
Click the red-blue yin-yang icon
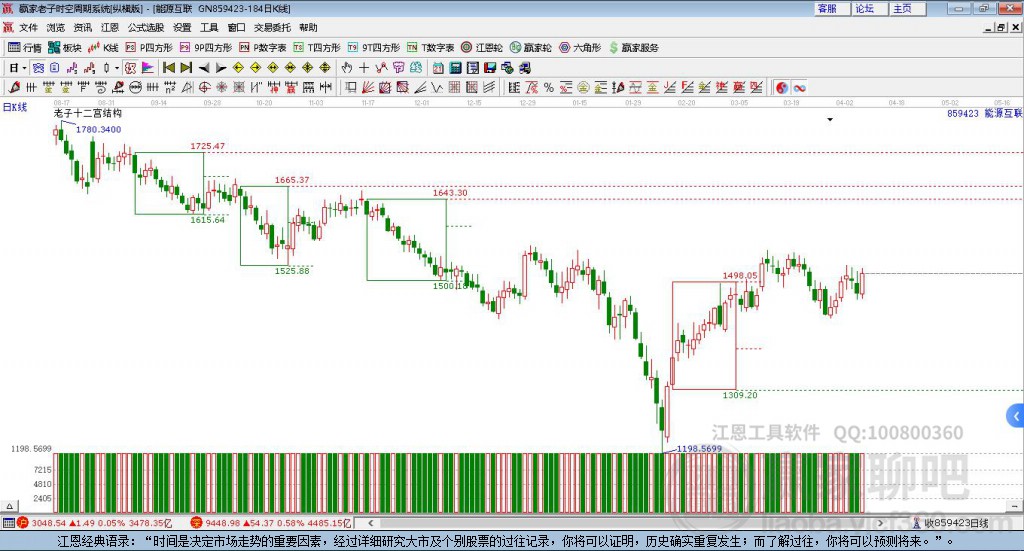click(x=782, y=87)
